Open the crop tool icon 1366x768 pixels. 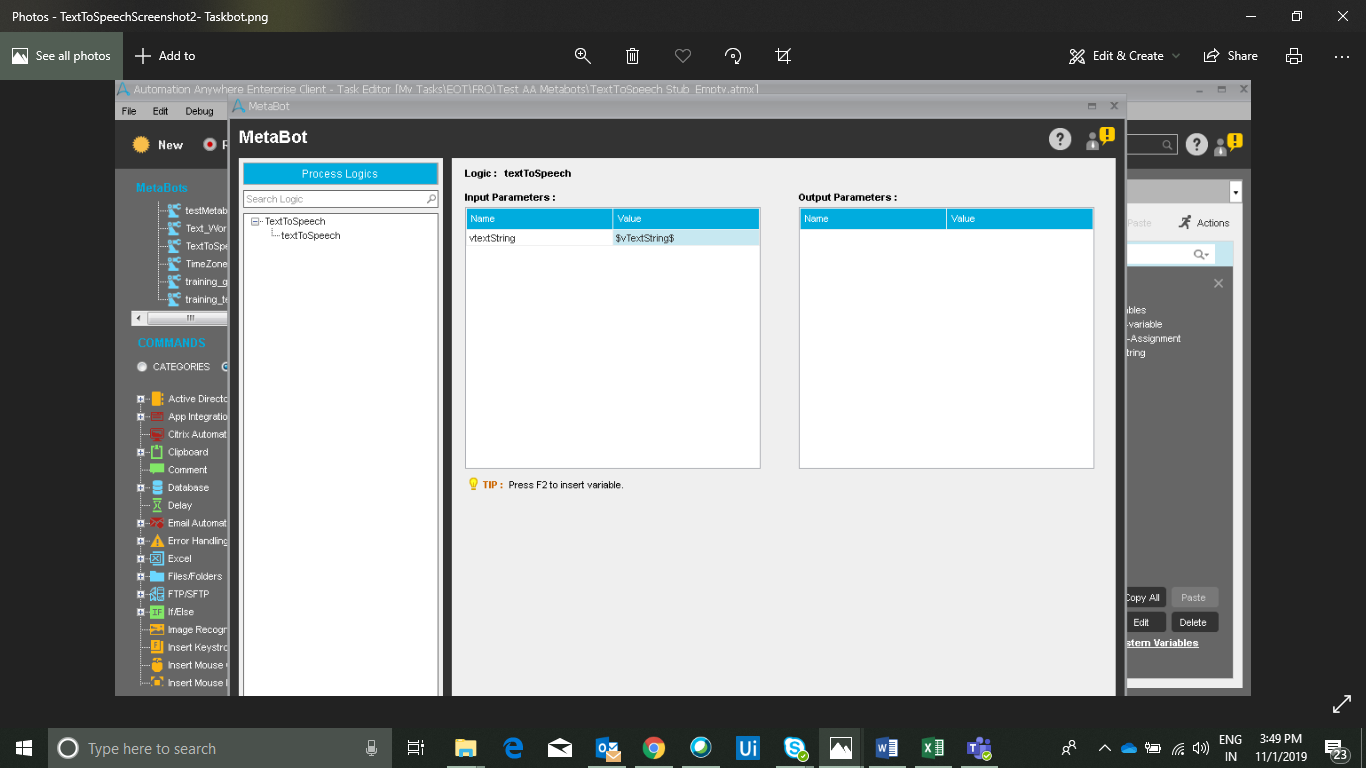783,56
